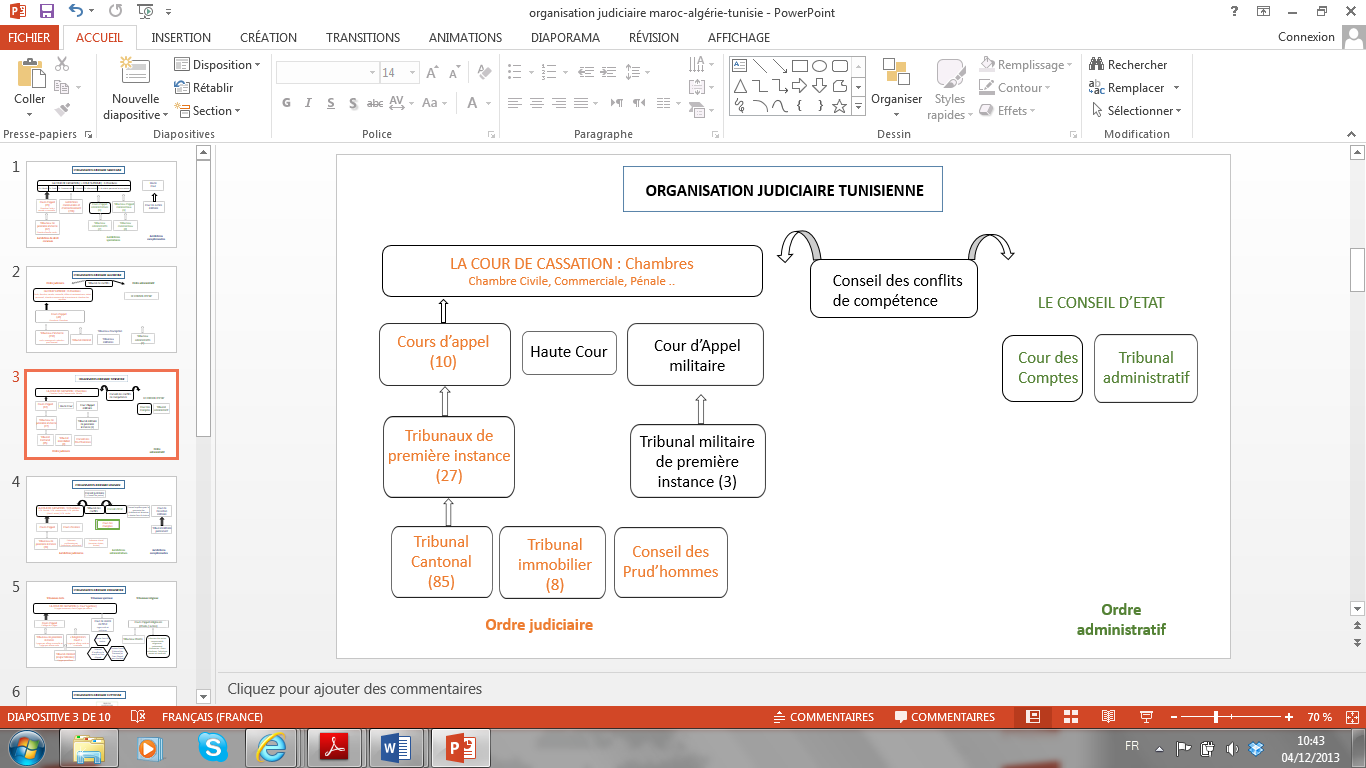Click Connexion sign-in link
Image resolution: width=1366 pixels, height=768 pixels.
1306,37
